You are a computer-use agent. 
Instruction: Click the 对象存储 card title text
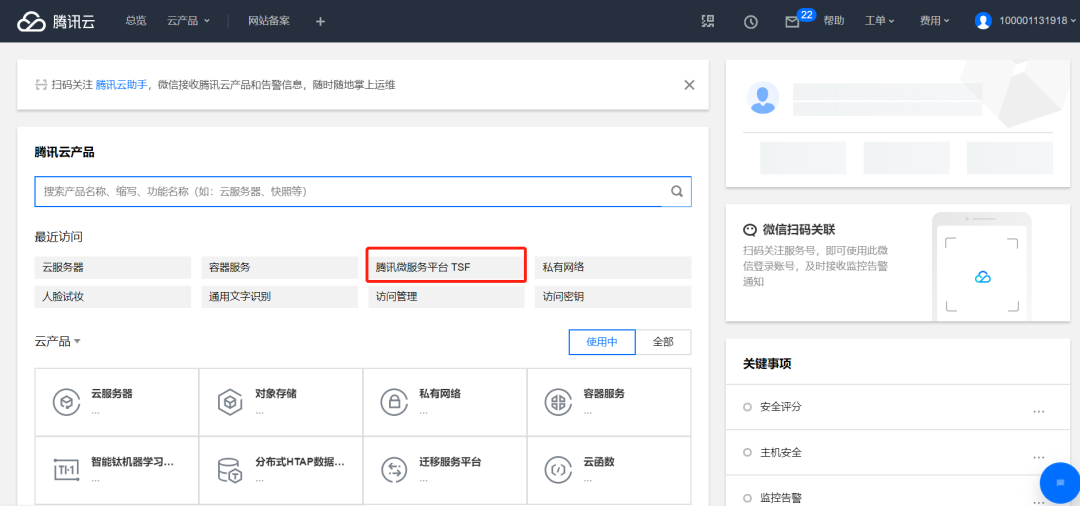(276, 394)
